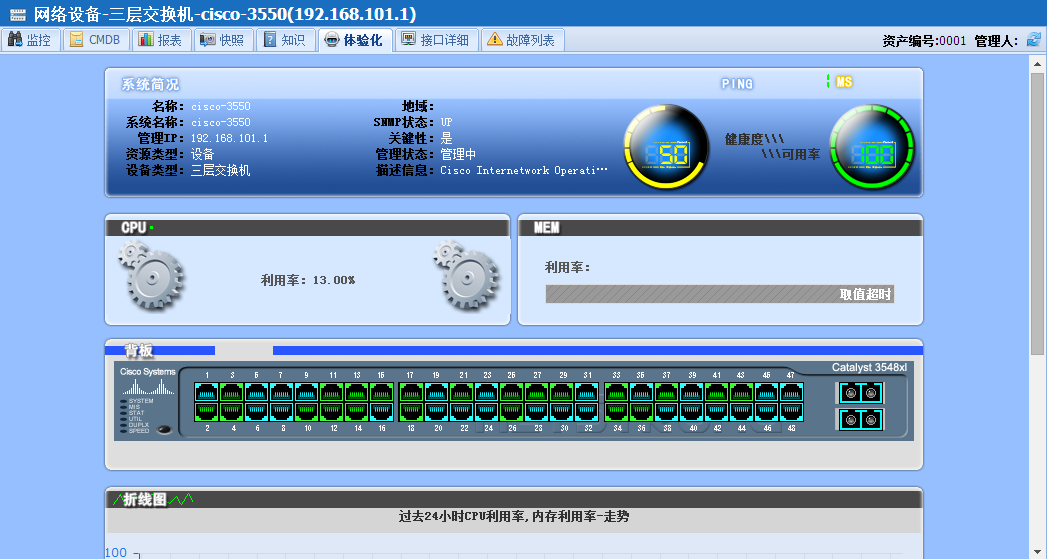Click the description Cisco Internetwork Operati…

coord(524,170)
